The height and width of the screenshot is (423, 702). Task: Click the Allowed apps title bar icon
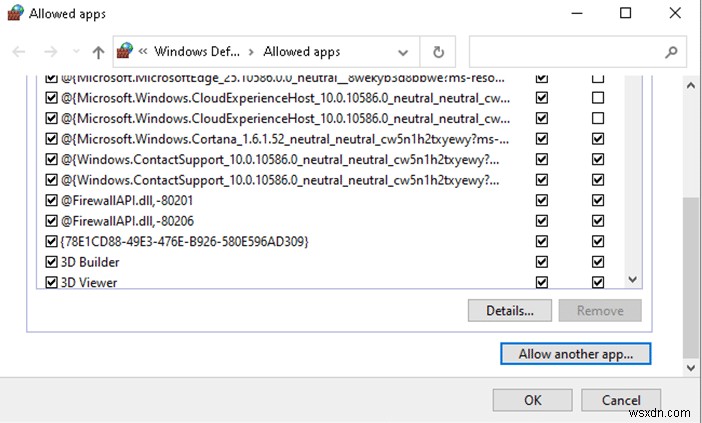(15, 14)
